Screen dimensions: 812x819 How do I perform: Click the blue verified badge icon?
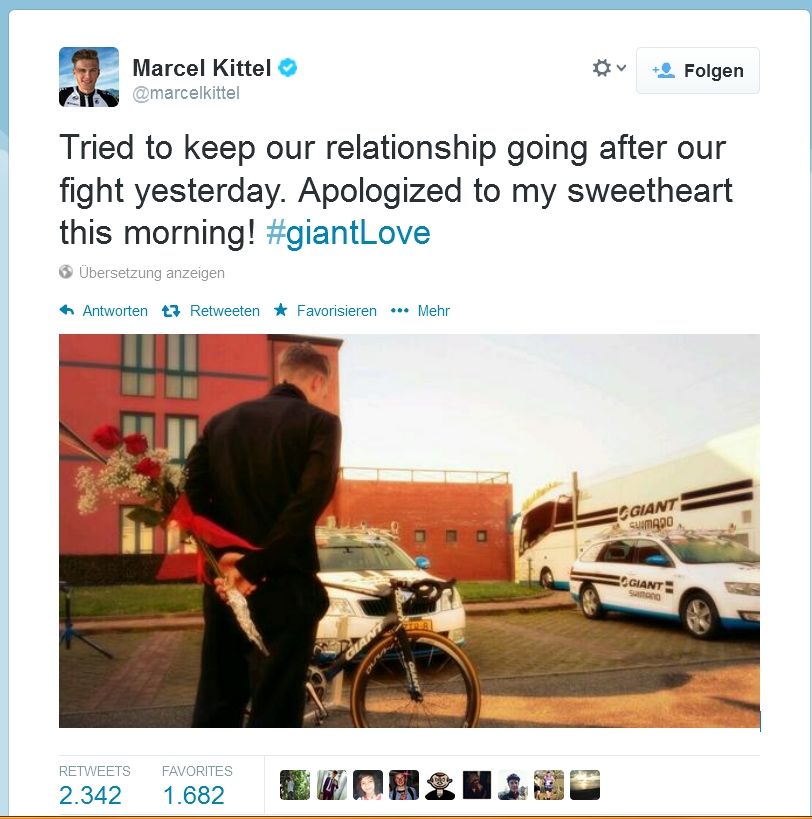coord(287,68)
